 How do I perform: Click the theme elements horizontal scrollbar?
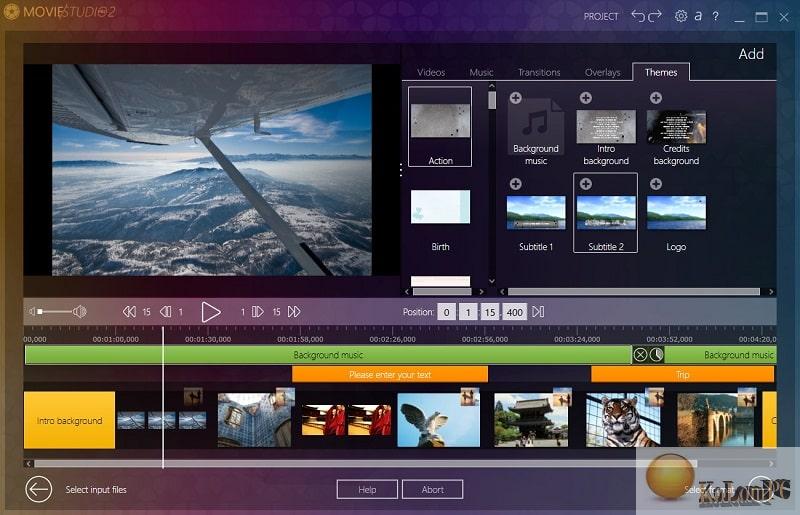pos(634,291)
